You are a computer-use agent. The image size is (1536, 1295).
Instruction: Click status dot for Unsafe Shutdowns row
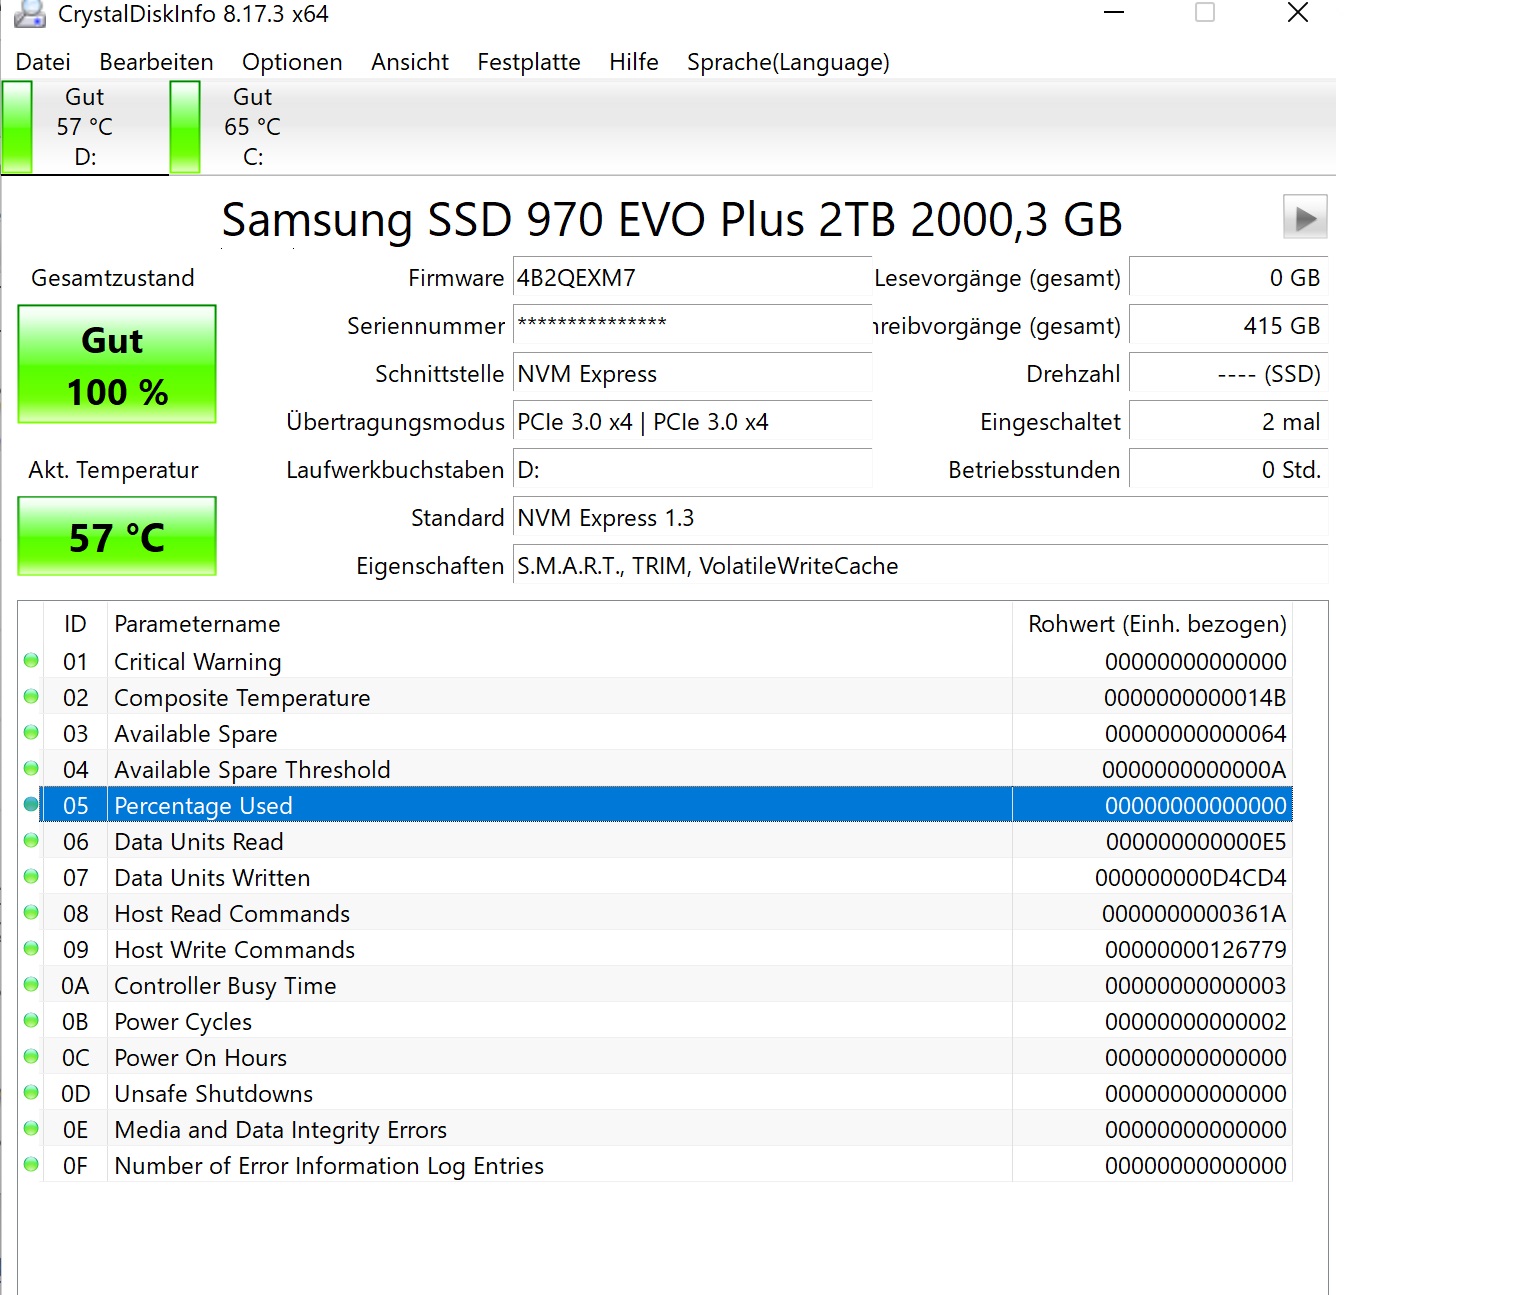coord(31,1093)
